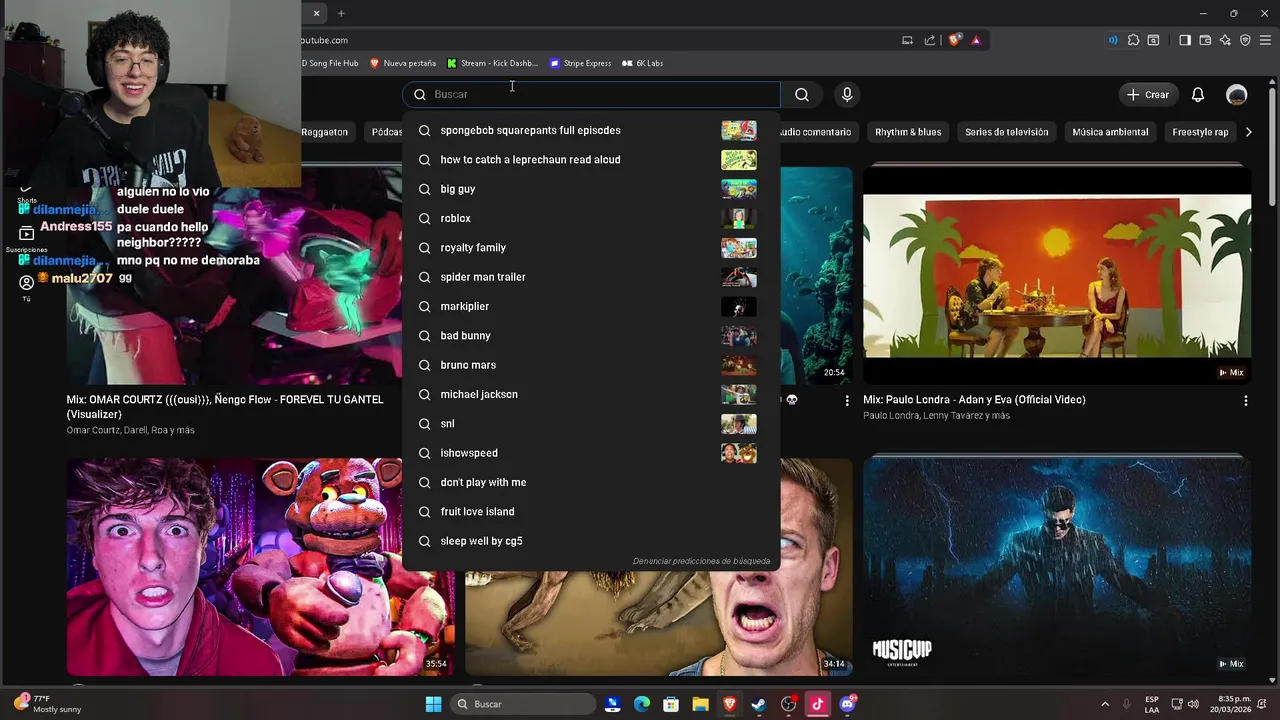The image size is (1280, 720).
Task: Open Paulo Londra Adan y Eva thumbnail
Action: point(1057,275)
